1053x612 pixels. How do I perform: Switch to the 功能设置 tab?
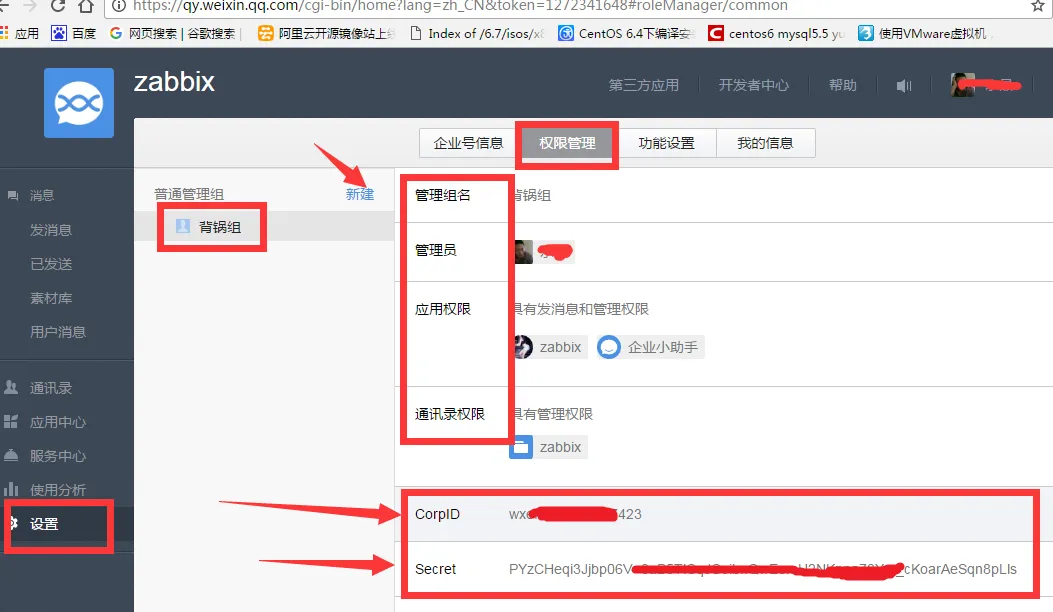(x=666, y=143)
